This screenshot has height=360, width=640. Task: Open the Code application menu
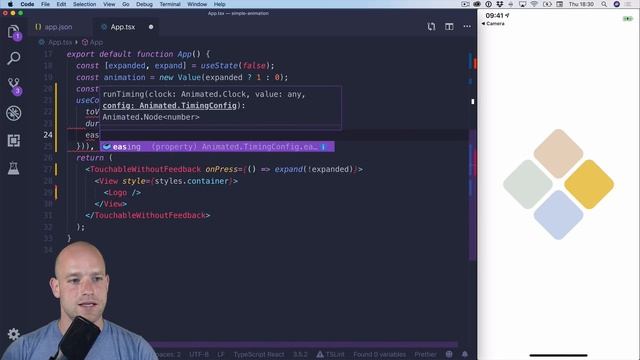[x=27, y=4]
